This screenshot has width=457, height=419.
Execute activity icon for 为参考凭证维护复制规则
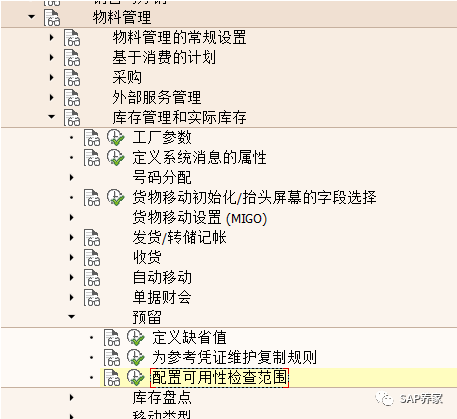(136, 358)
